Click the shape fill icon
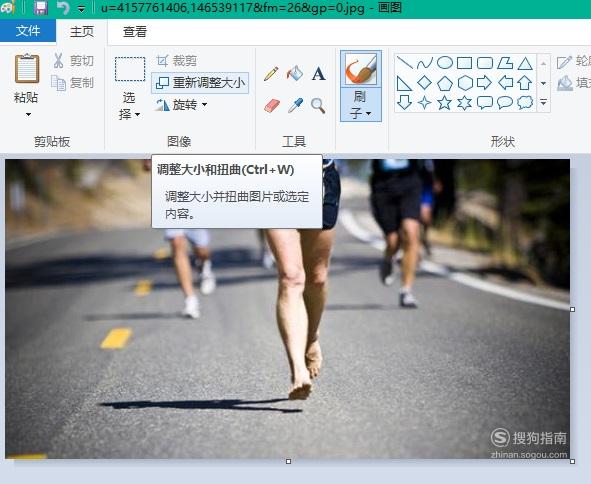This screenshot has width=591, height=484. click(x=565, y=84)
